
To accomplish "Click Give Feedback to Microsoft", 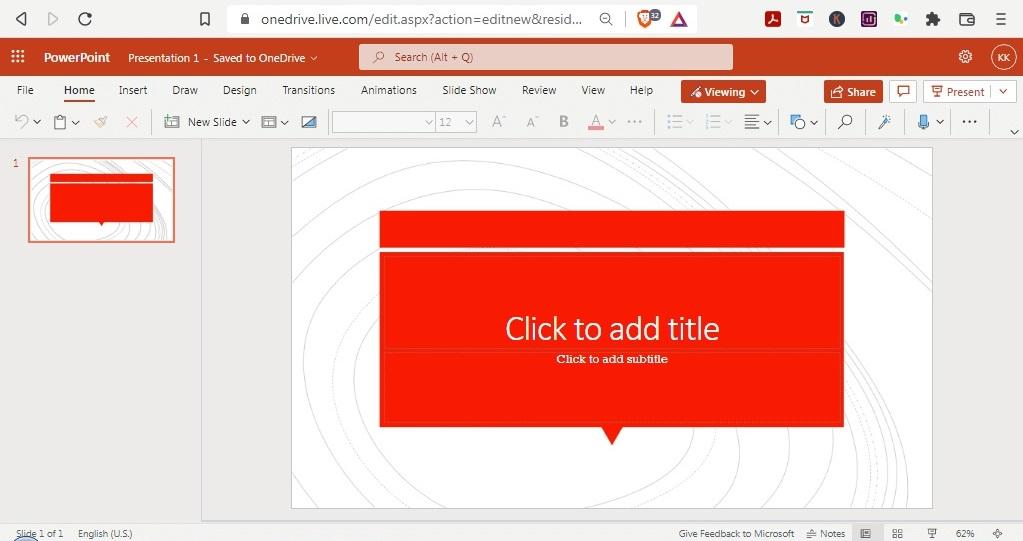I will pos(736,533).
